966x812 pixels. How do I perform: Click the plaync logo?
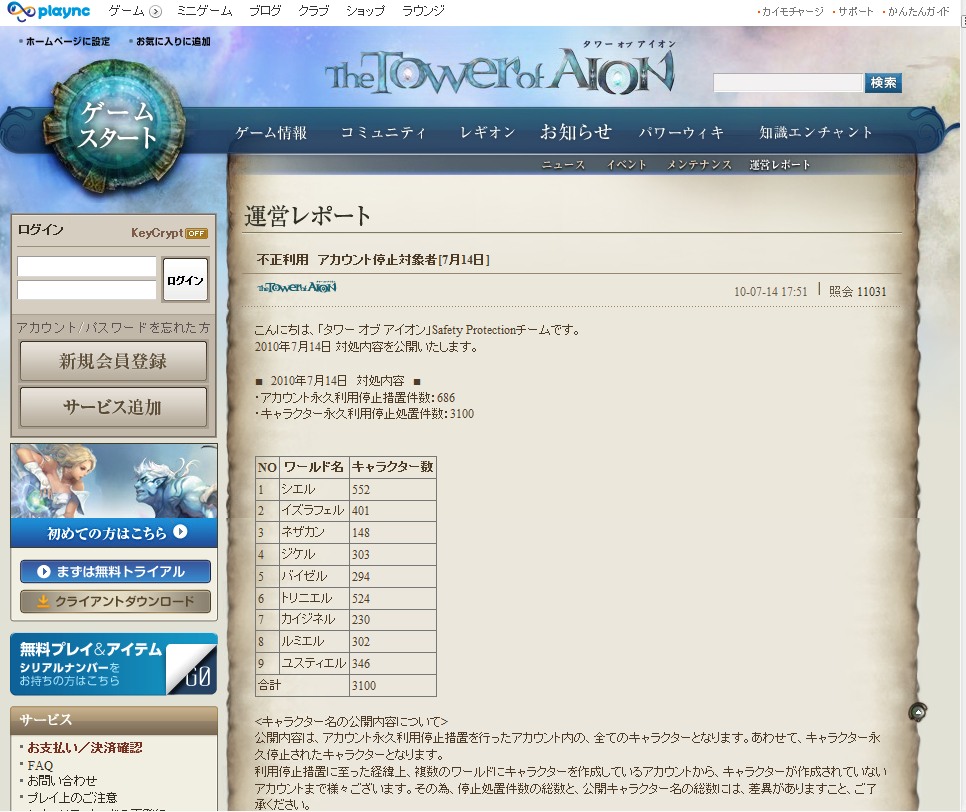click(x=48, y=11)
